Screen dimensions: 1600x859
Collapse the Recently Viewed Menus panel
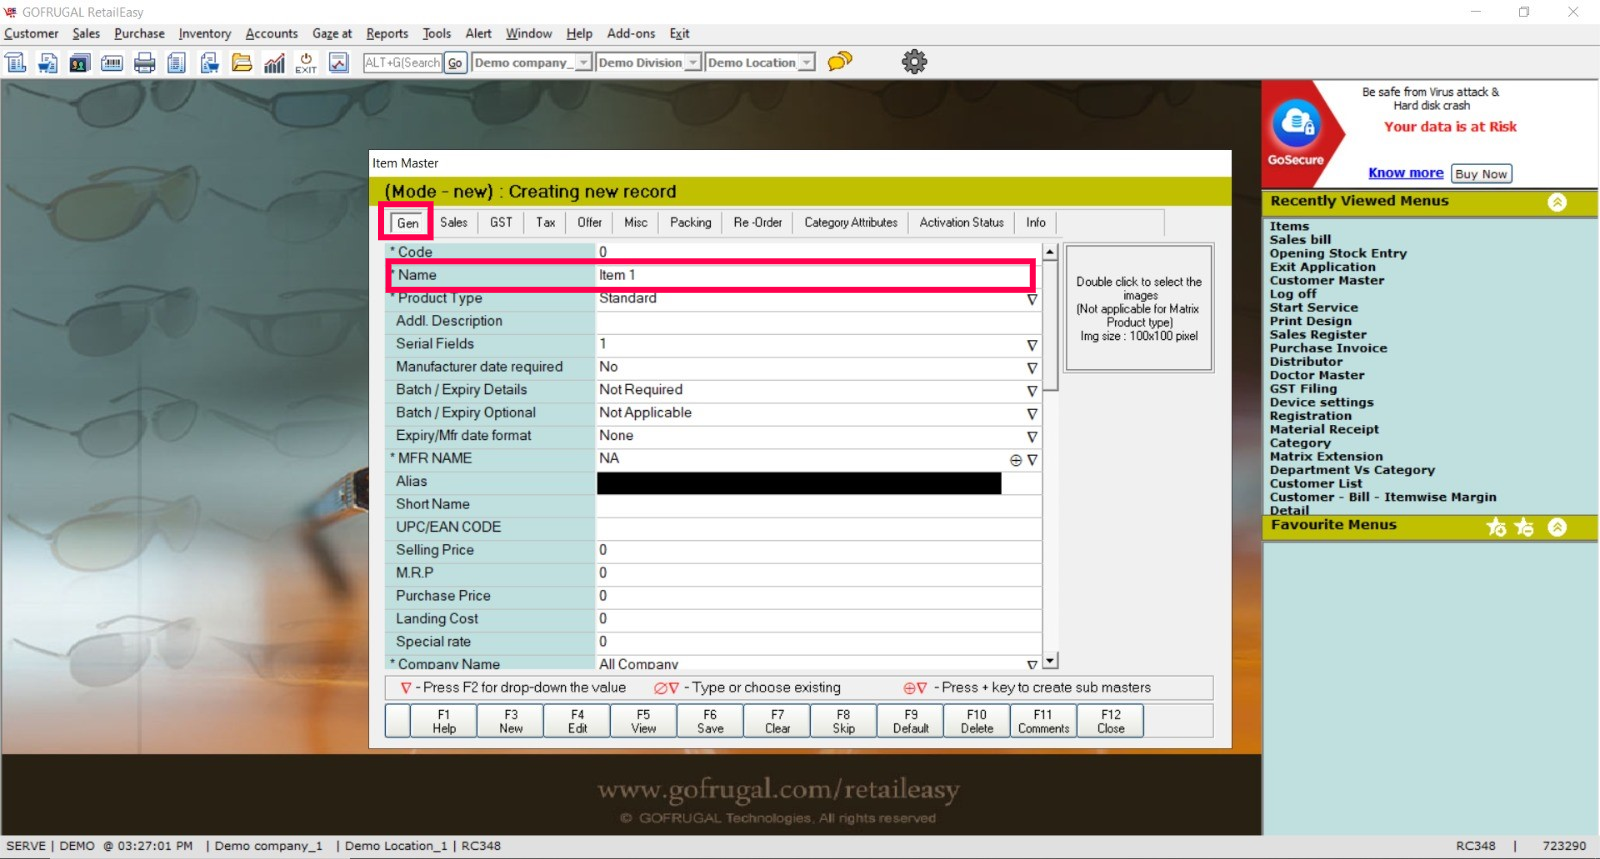(x=1557, y=202)
